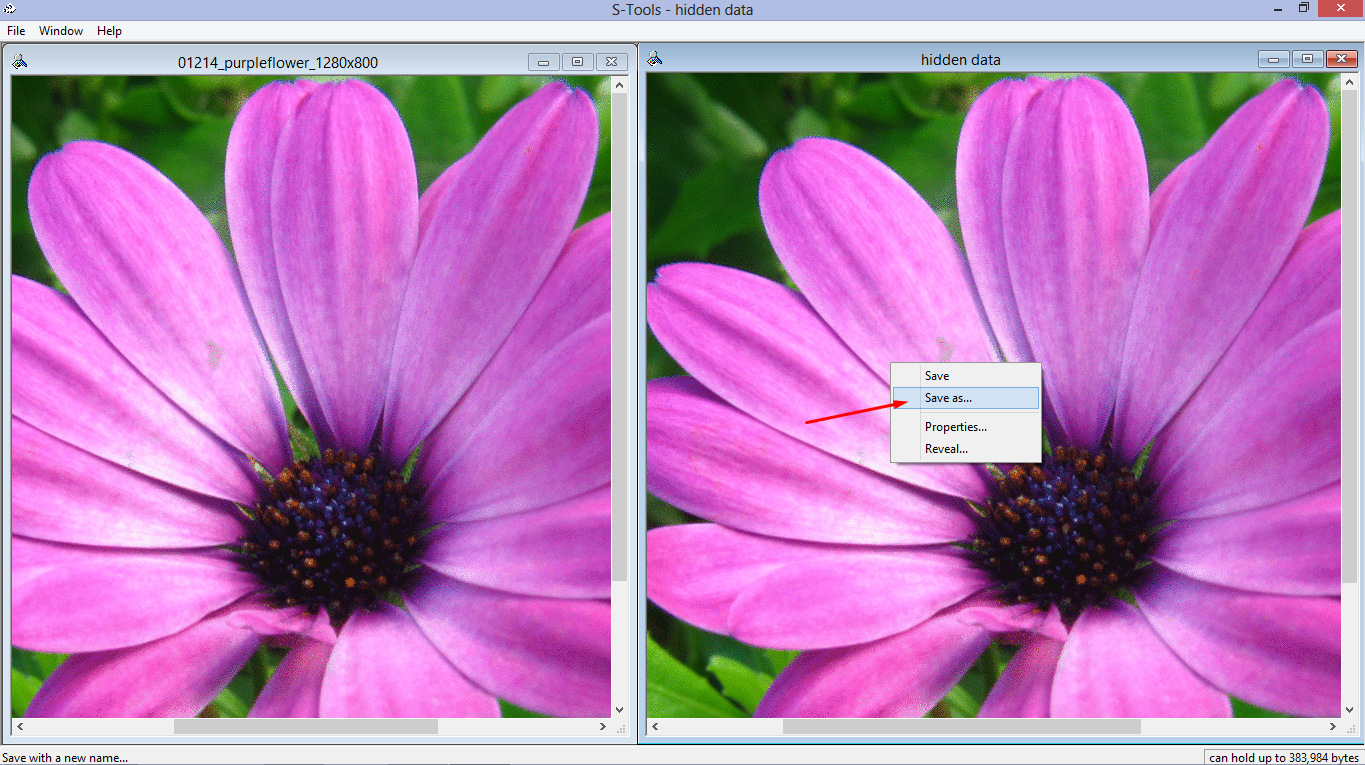Click hidden data window vertical scrollbar thumb
1365x765 pixels.
coord(1349,337)
